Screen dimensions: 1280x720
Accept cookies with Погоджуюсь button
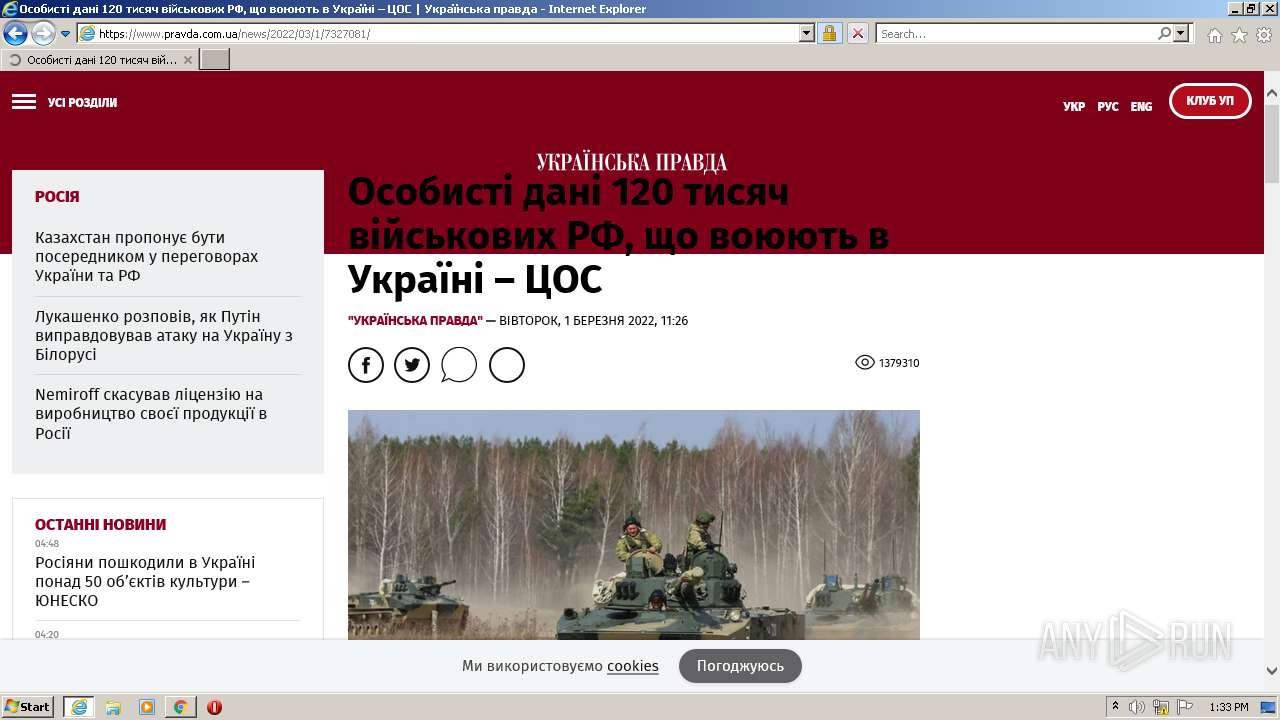point(740,666)
